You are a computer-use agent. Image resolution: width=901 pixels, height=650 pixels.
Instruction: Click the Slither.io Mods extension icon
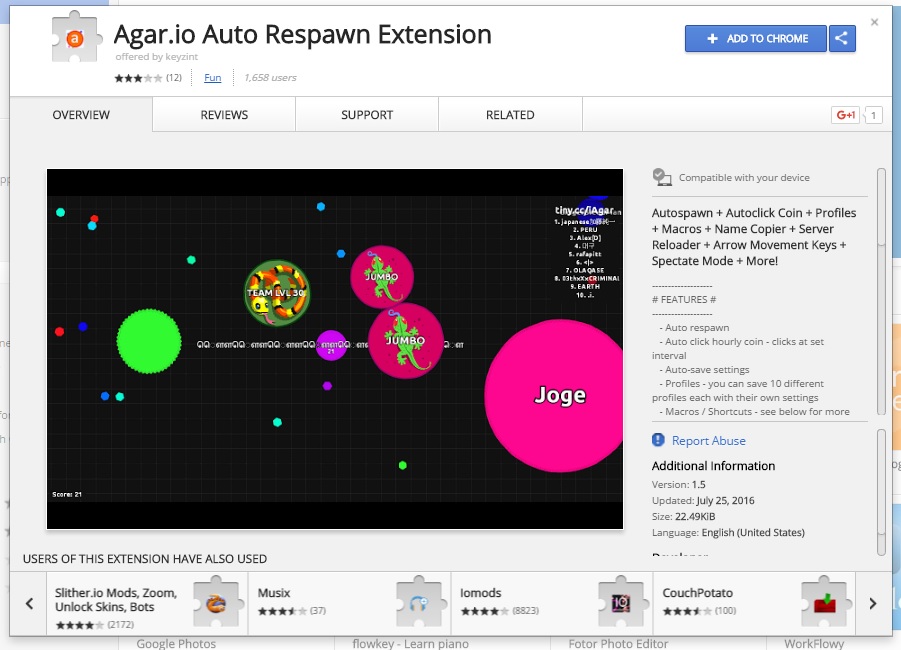216,603
